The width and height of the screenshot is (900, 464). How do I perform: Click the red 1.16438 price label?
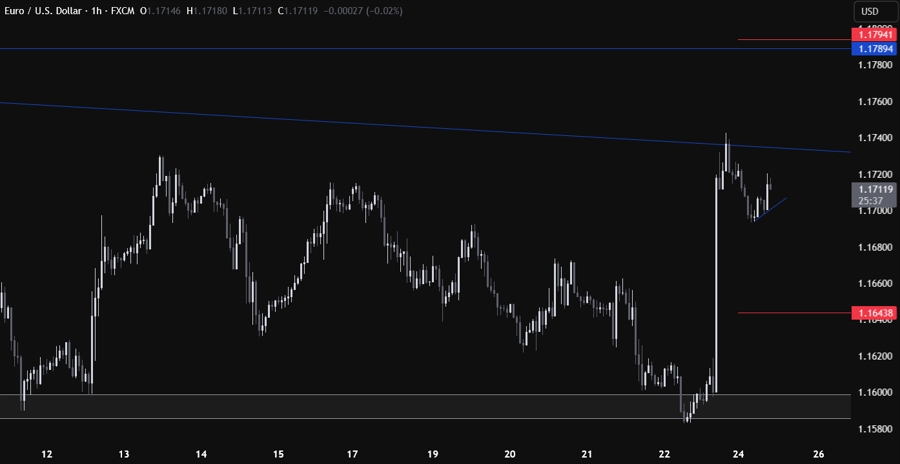point(874,313)
